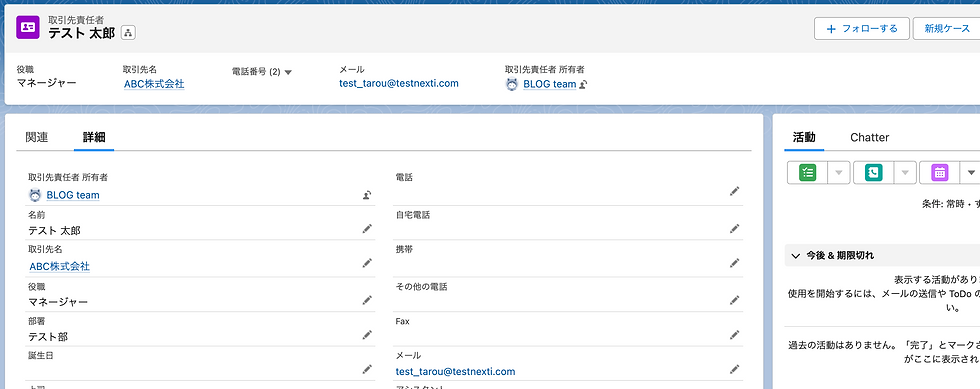Open ABC株式会社 link in details

59,266
